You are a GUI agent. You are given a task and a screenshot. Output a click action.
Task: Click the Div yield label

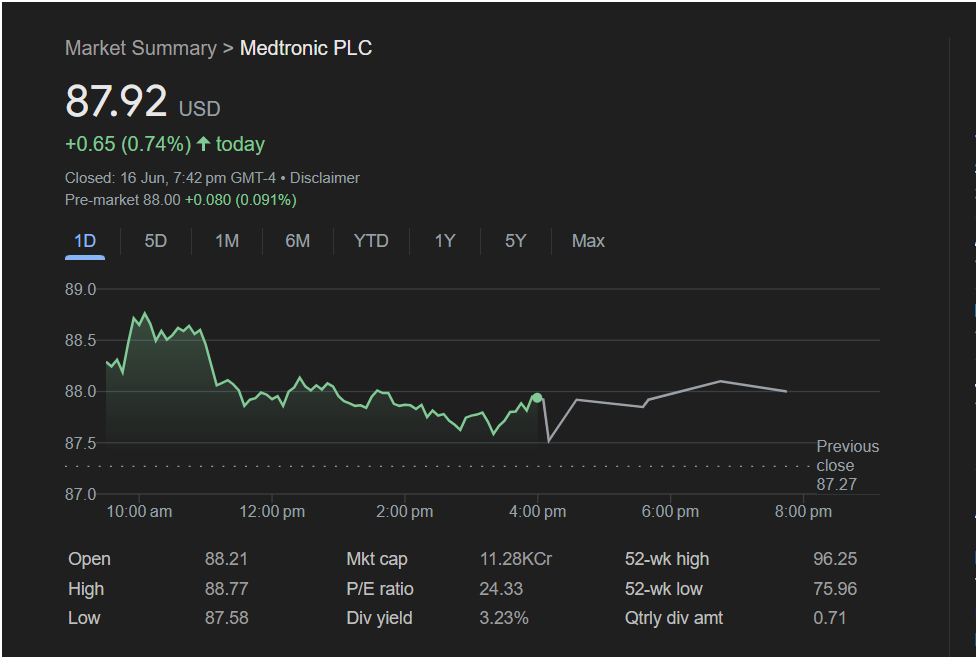379,618
